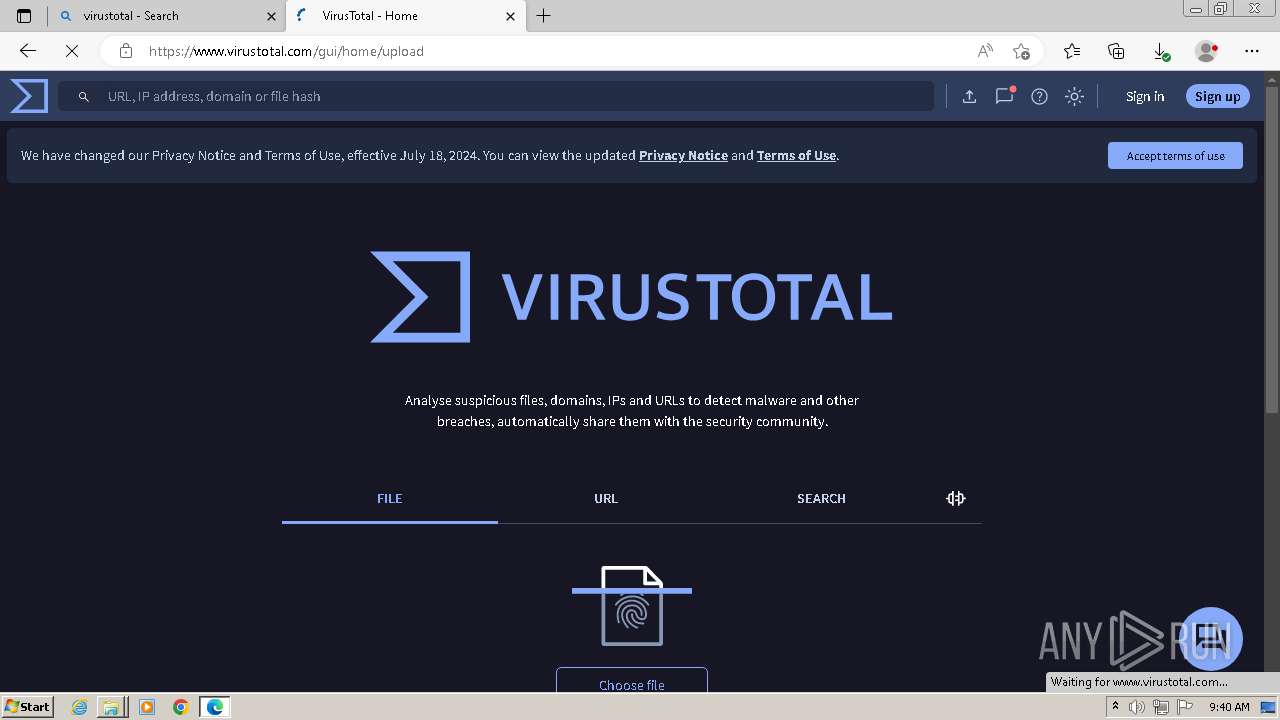The image size is (1280, 720).
Task: Click the file fingerprint upload icon
Action: coord(632,606)
